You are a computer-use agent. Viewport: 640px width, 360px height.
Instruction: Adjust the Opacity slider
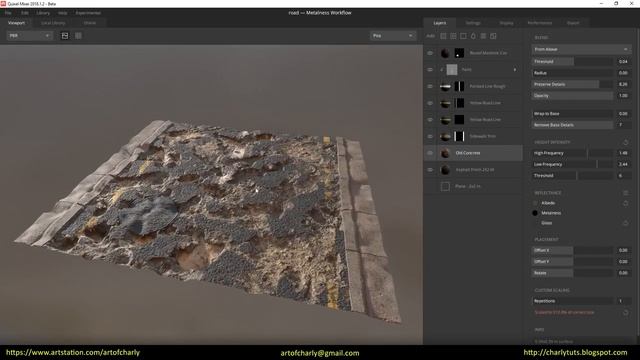[572, 96]
